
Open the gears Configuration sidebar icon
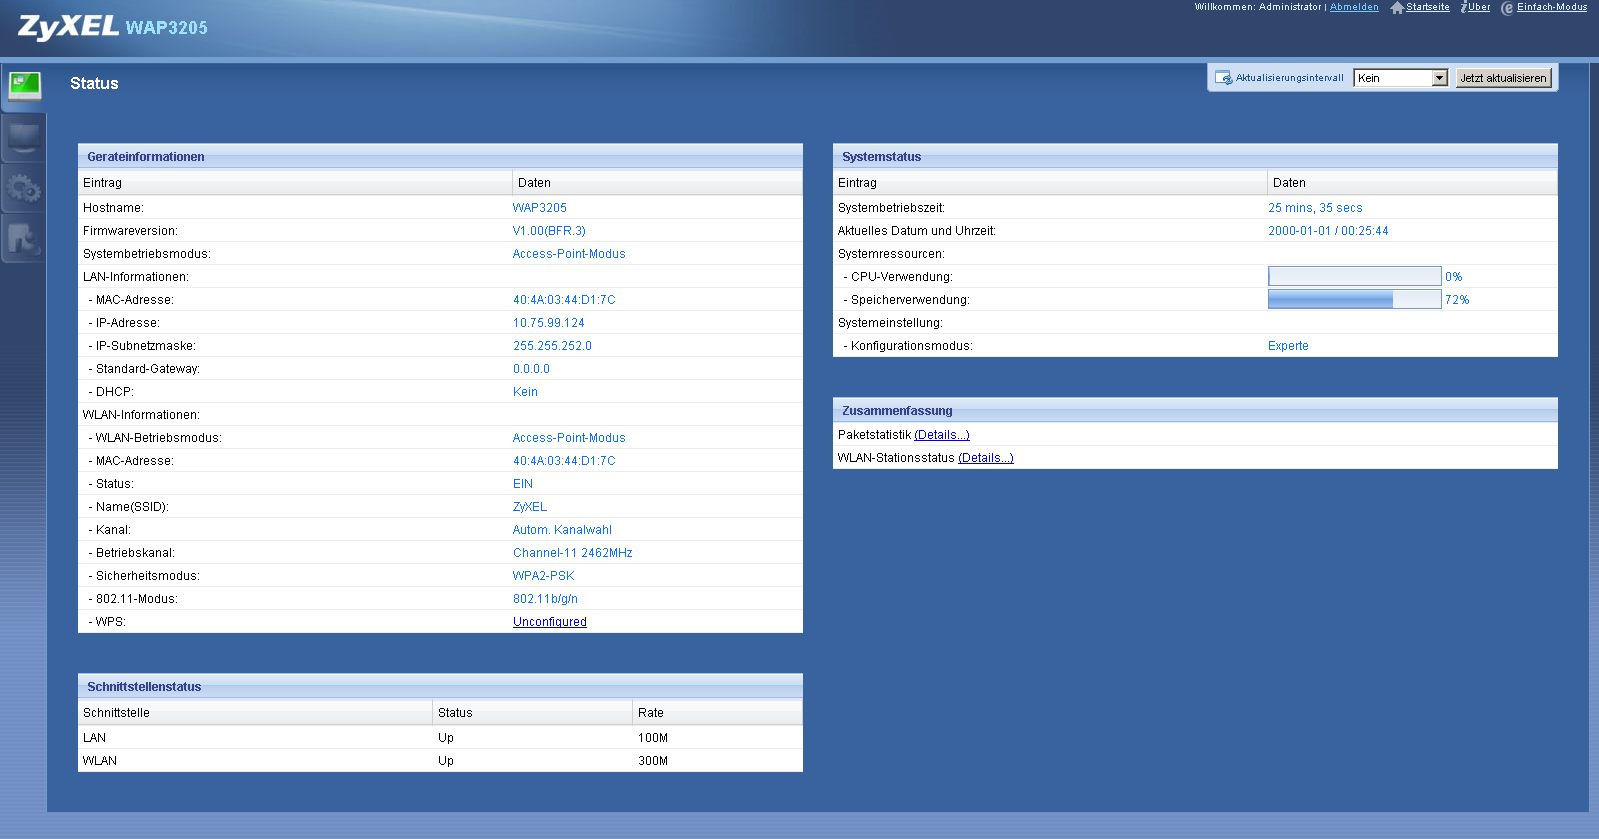coord(24,188)
